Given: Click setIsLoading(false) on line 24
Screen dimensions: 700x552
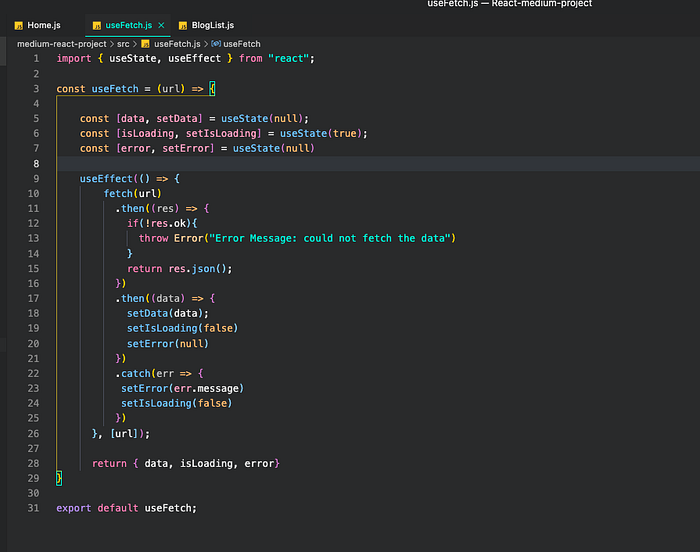Looking at the screenshot, I should click(x=177, y=403).
